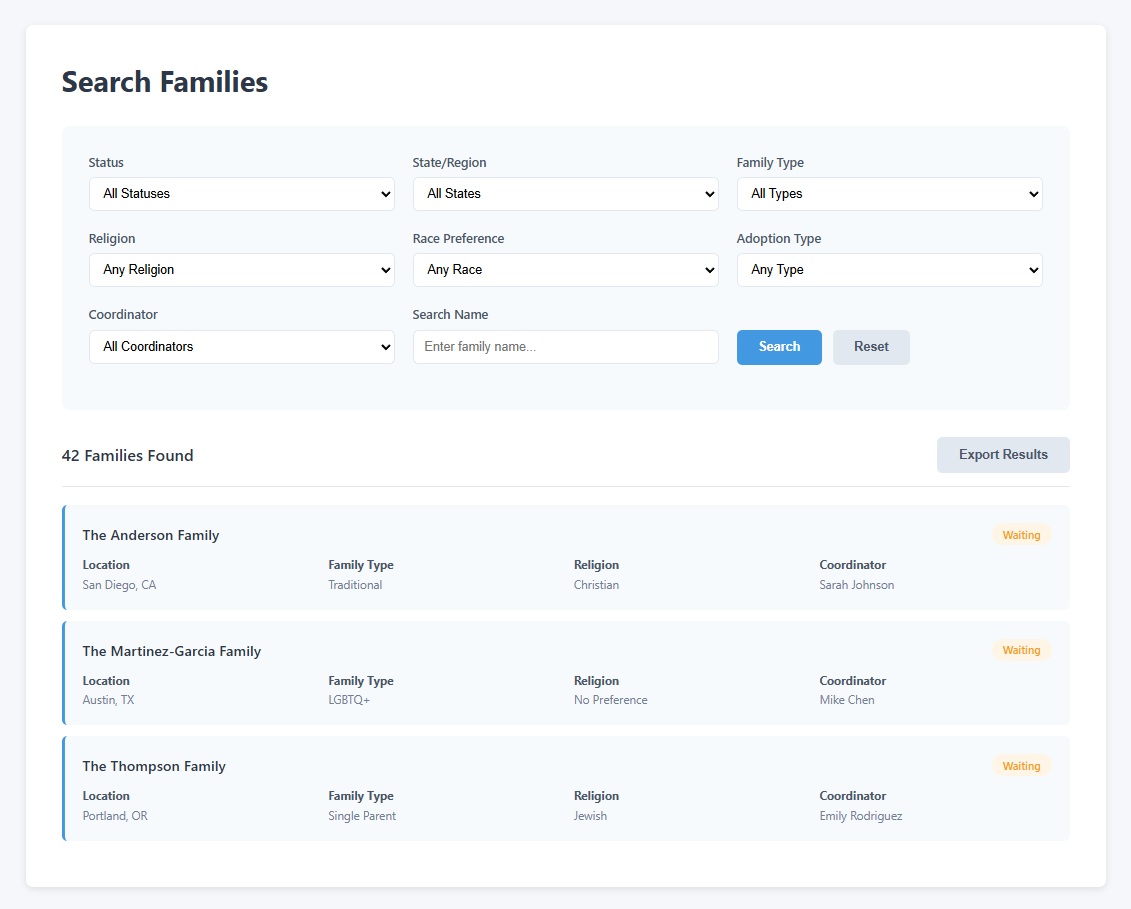Click coordinator Mike Chen on Martinez-Garcia card
The height and width of the screenshot is (909, 1131).
tap(846, 699)
